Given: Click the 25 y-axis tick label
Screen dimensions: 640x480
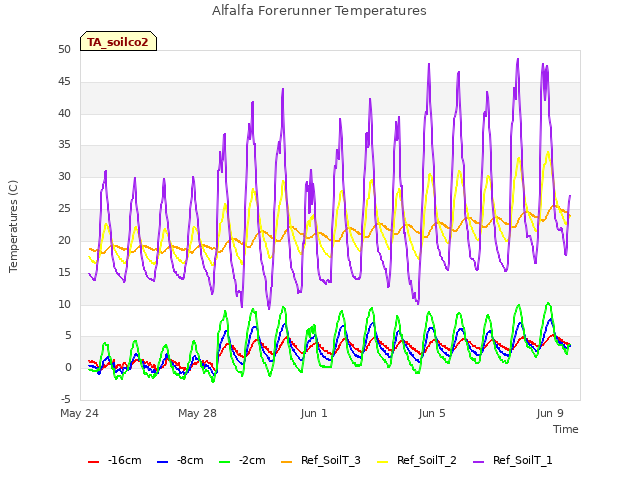Looking at the screenshot, I should coord(64,209).
